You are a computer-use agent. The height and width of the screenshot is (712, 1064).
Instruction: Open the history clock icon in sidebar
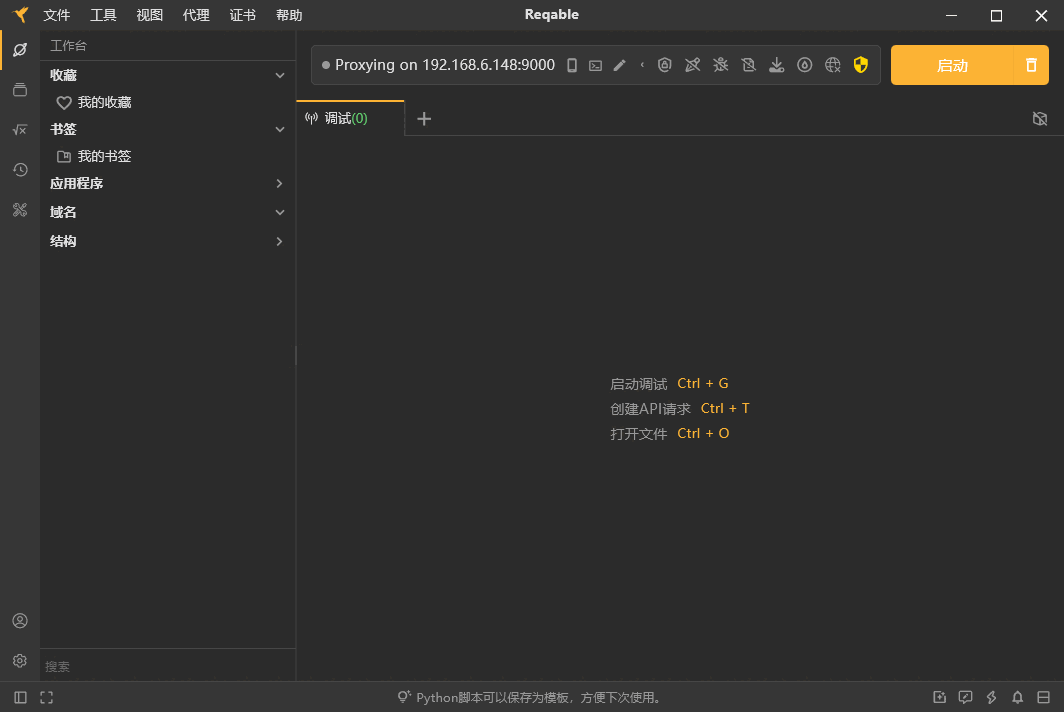[20, 170]
